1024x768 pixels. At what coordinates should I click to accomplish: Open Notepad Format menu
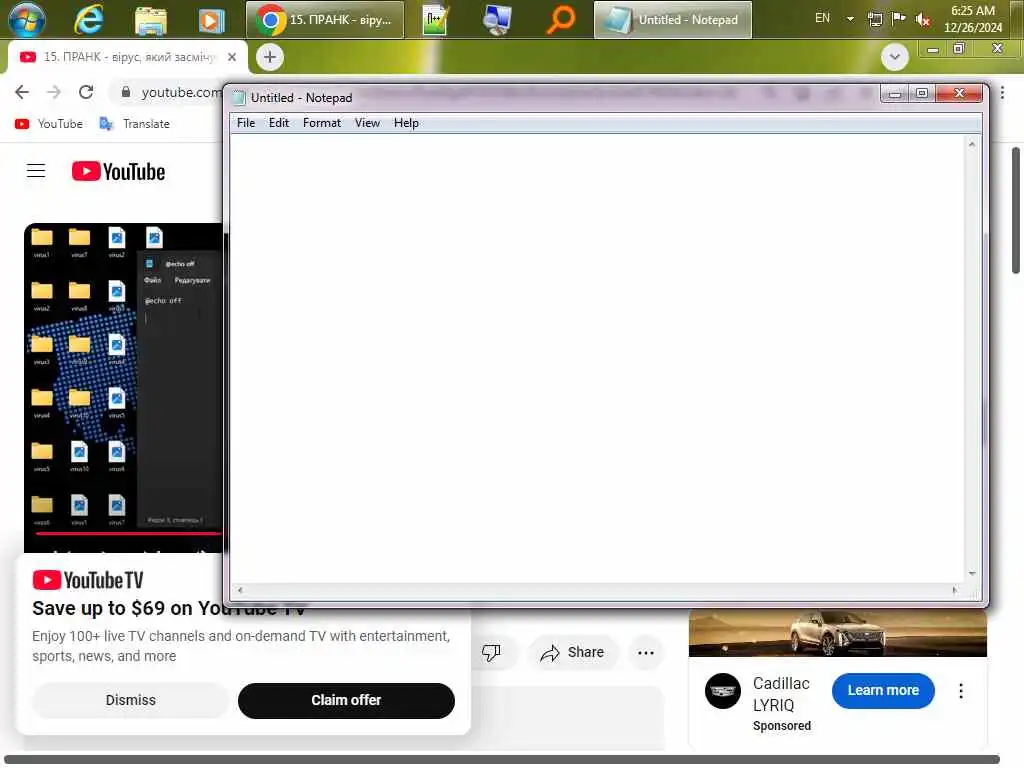(x=322, y=123)
